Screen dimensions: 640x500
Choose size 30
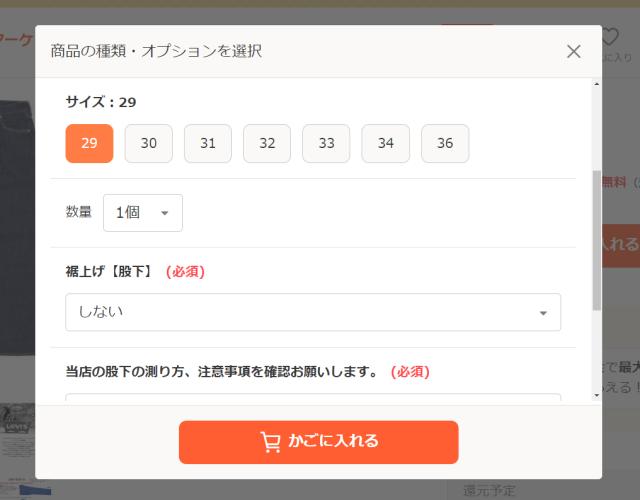pos(148,143)
